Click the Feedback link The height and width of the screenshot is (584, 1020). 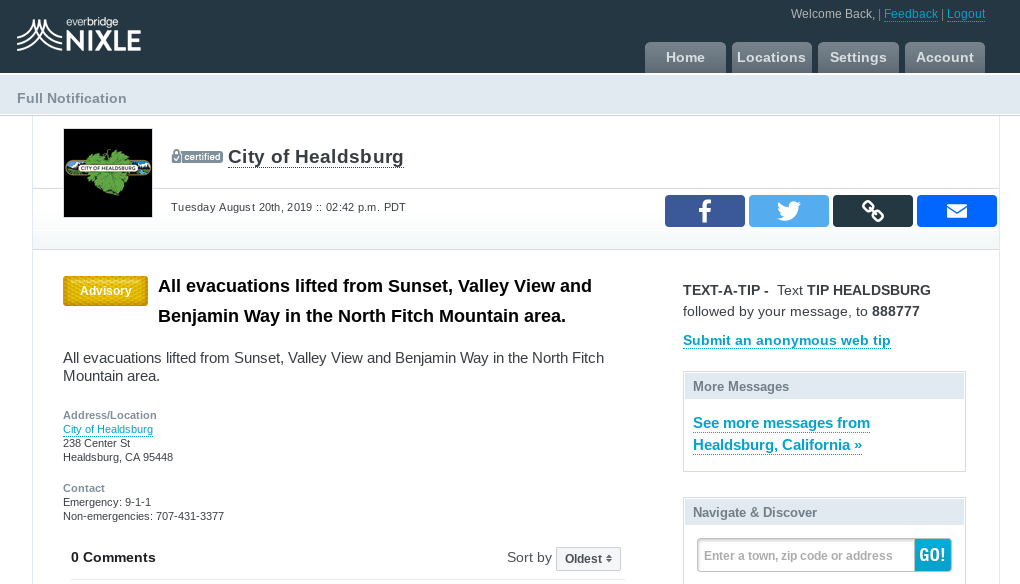911,14
